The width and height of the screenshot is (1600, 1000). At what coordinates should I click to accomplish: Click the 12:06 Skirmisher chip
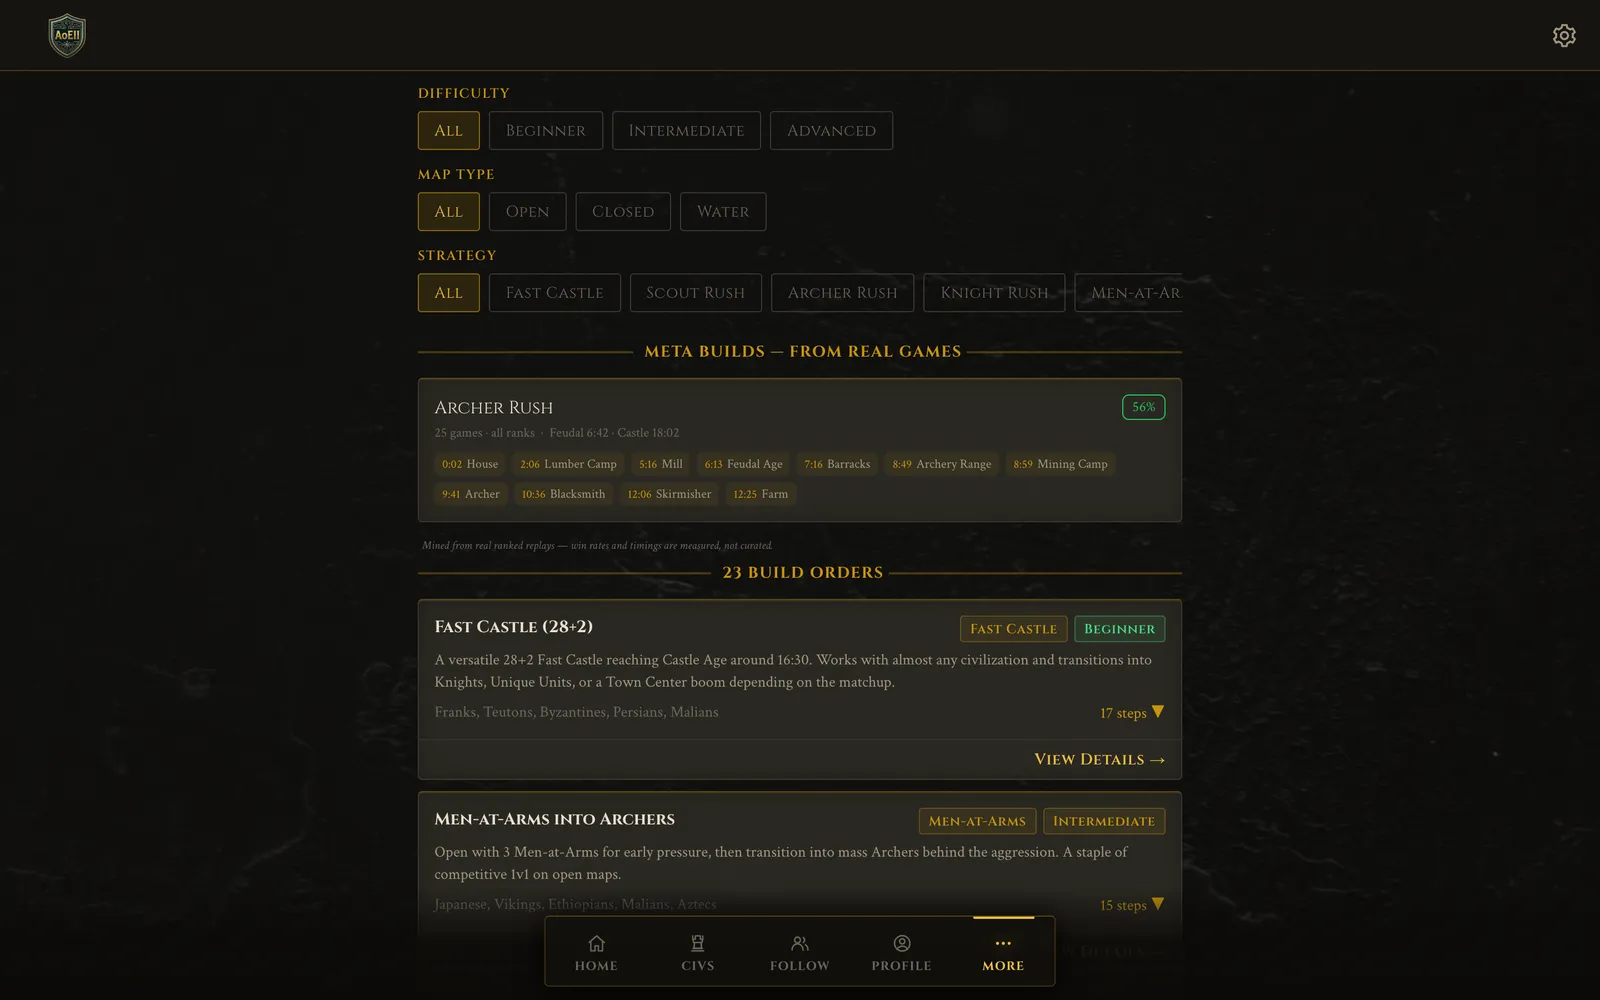669,494
